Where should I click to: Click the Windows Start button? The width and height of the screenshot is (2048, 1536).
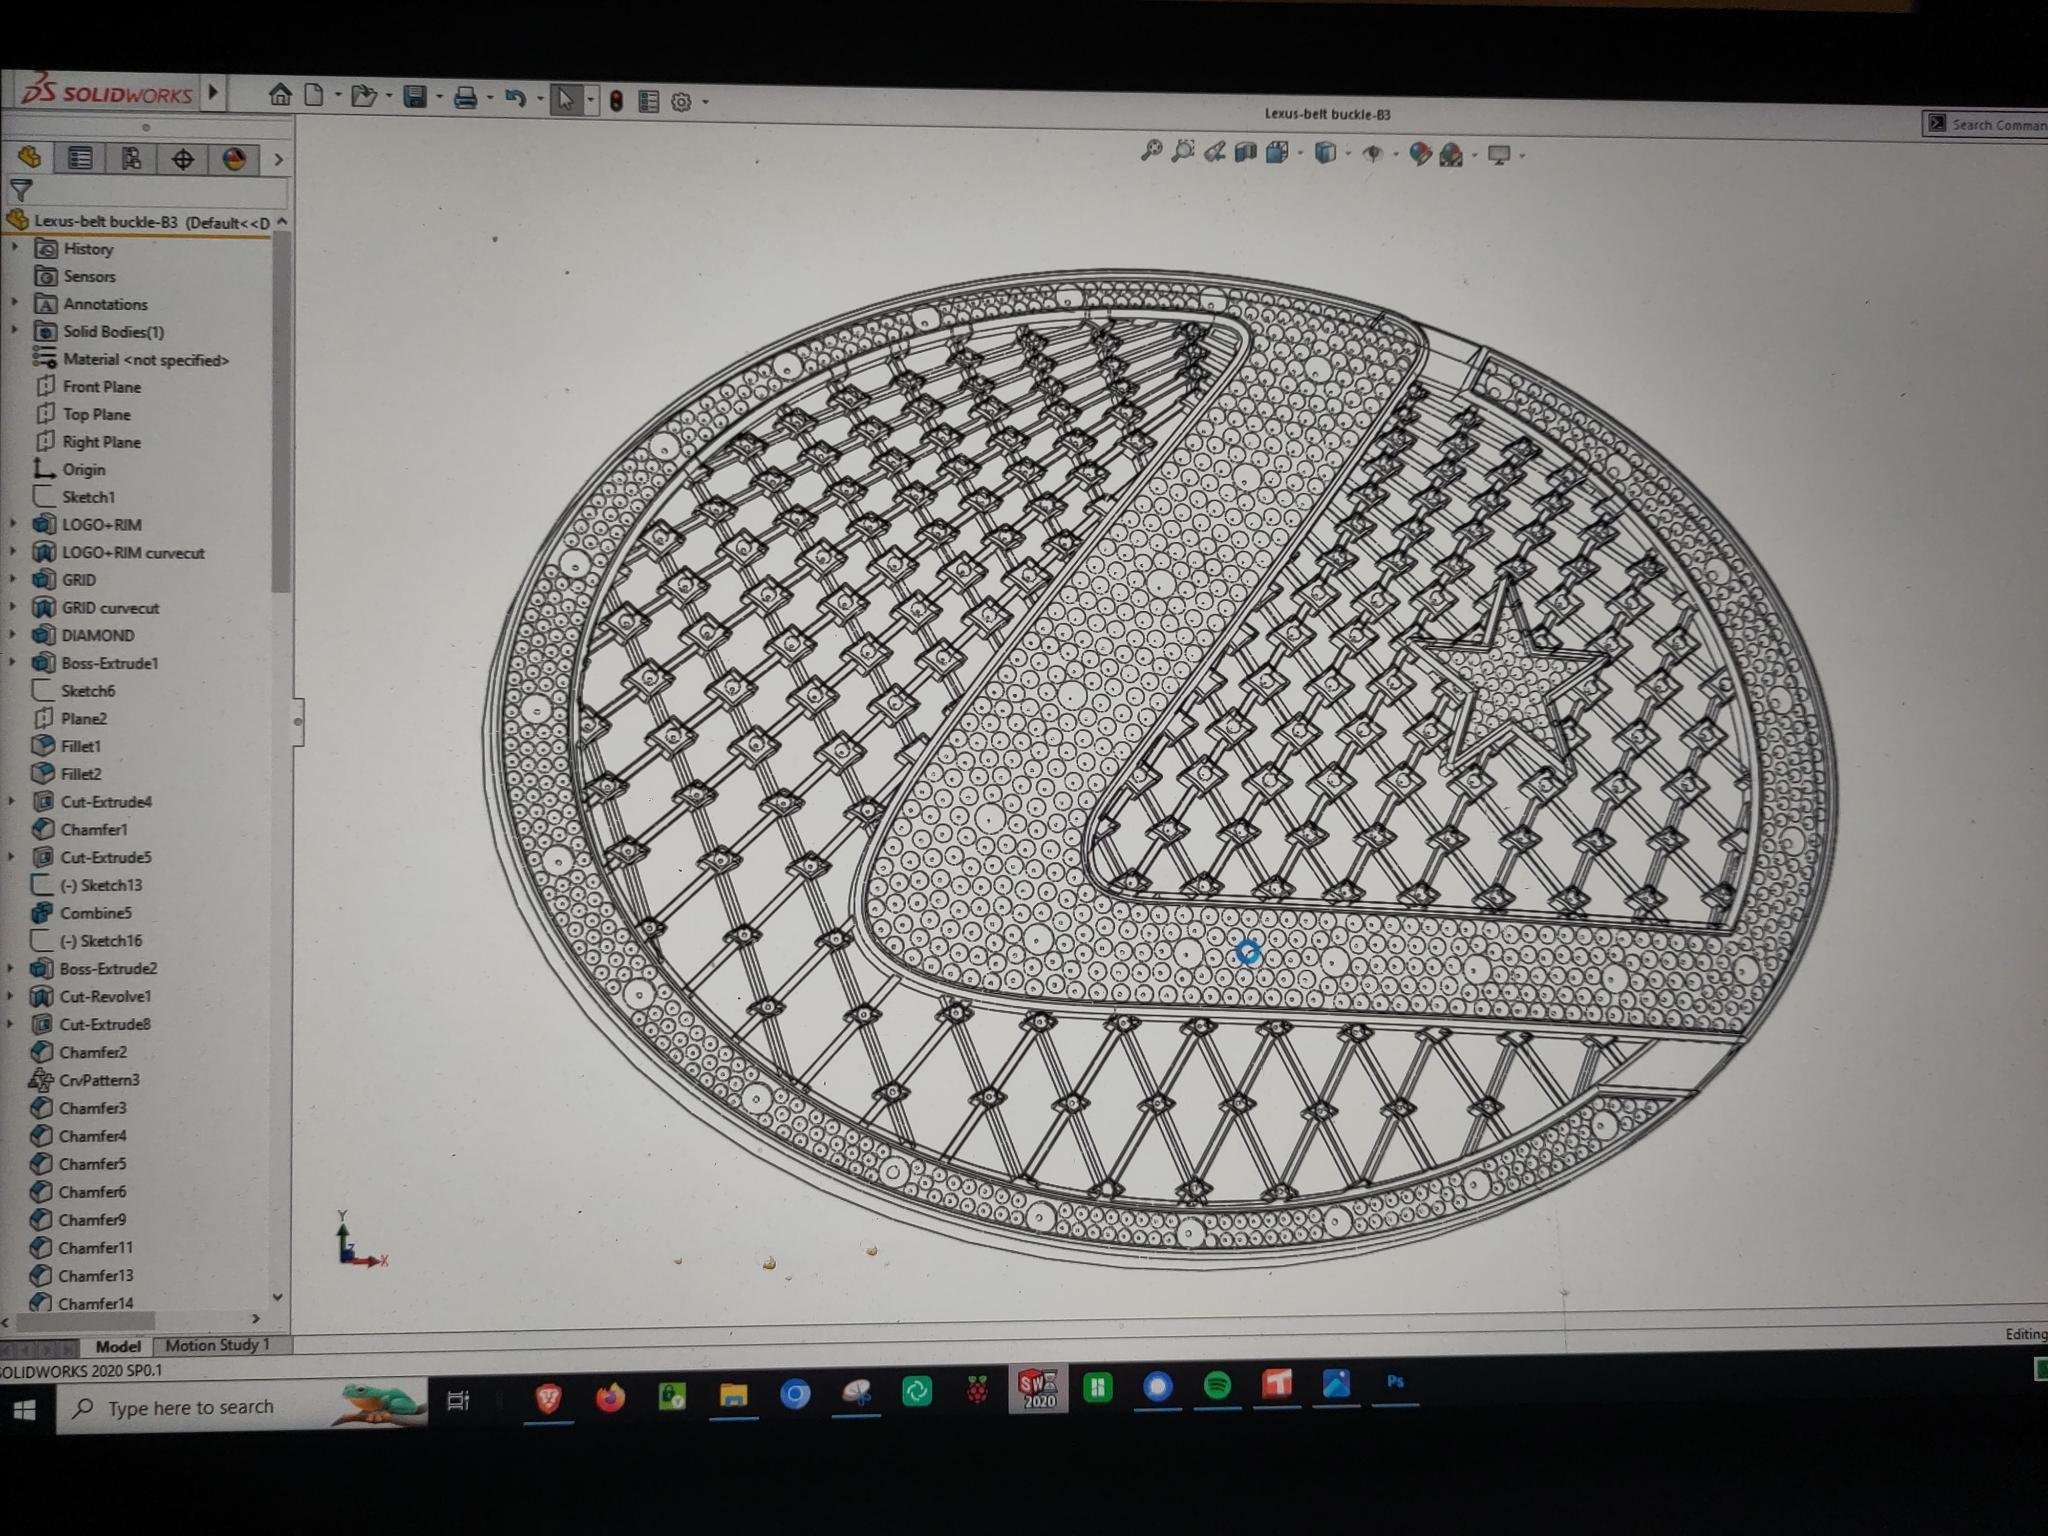click(x=25, y=1410)
